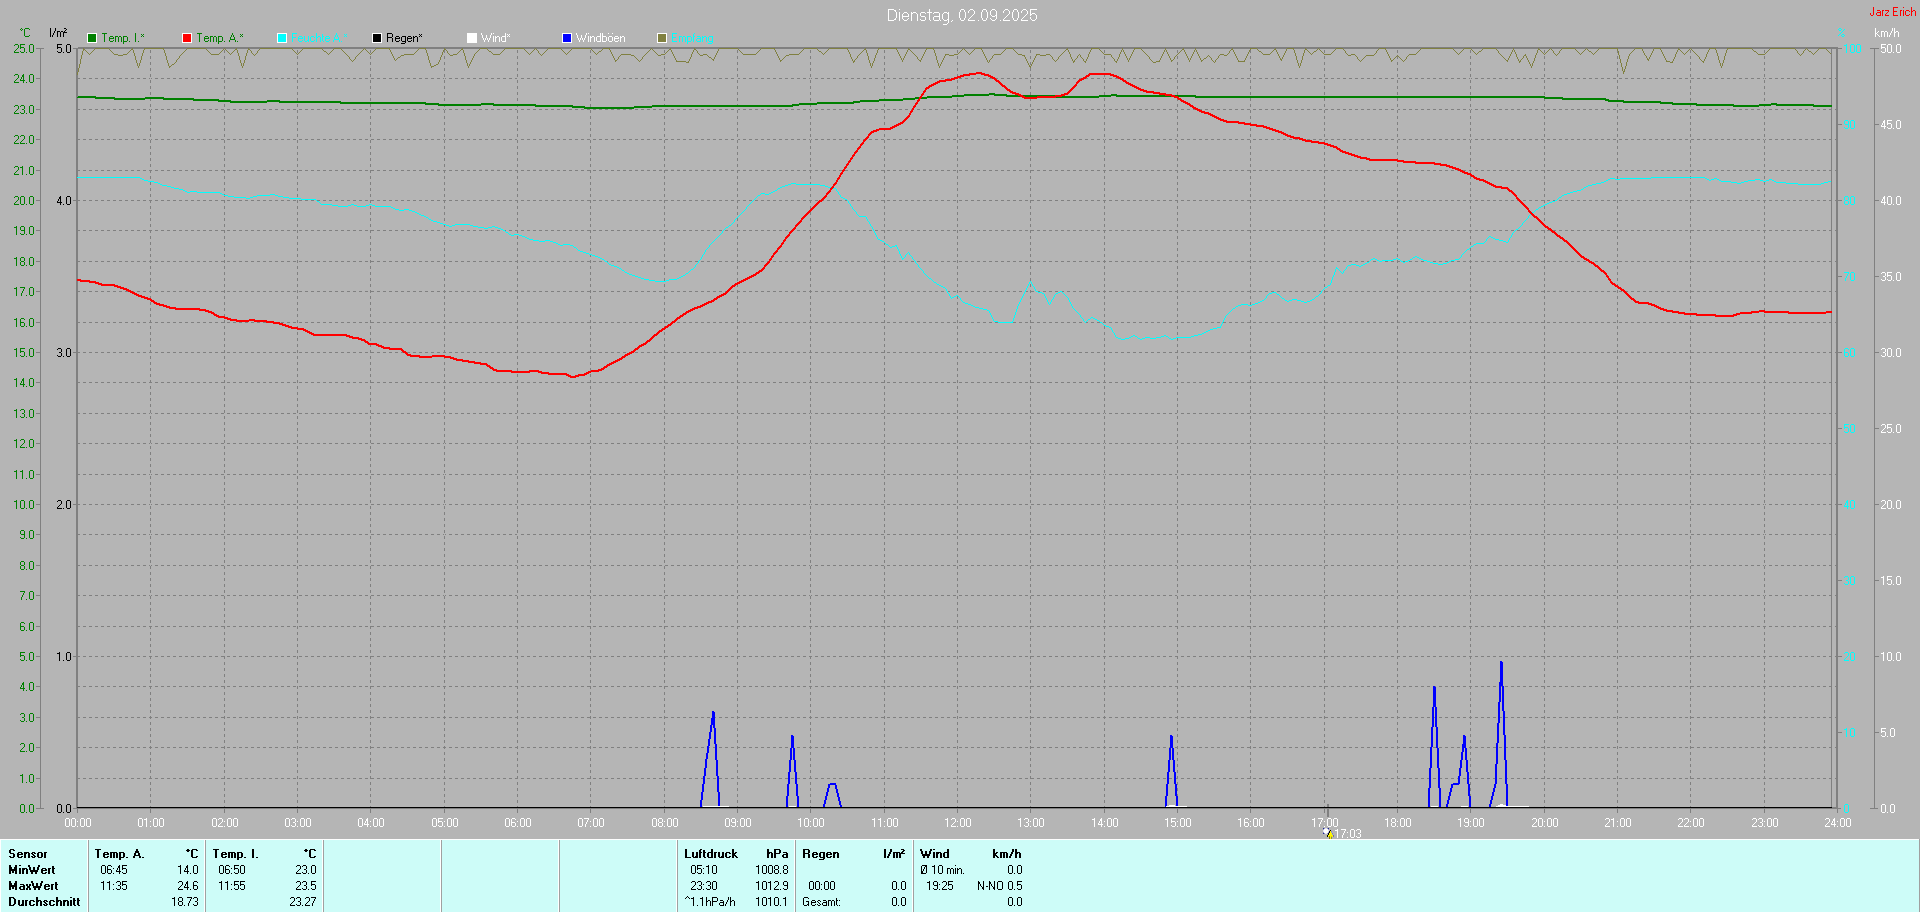Select the 'Temp. I.*' legend label
This screenshot has height=912, width=1920.
tap(123, 38)
